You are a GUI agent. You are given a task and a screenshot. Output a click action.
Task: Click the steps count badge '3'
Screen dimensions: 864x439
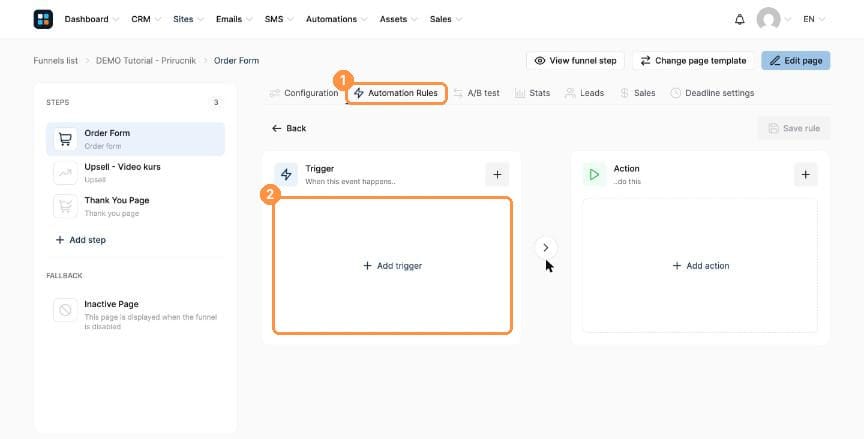pyautogui.click(x=216, y=102)
